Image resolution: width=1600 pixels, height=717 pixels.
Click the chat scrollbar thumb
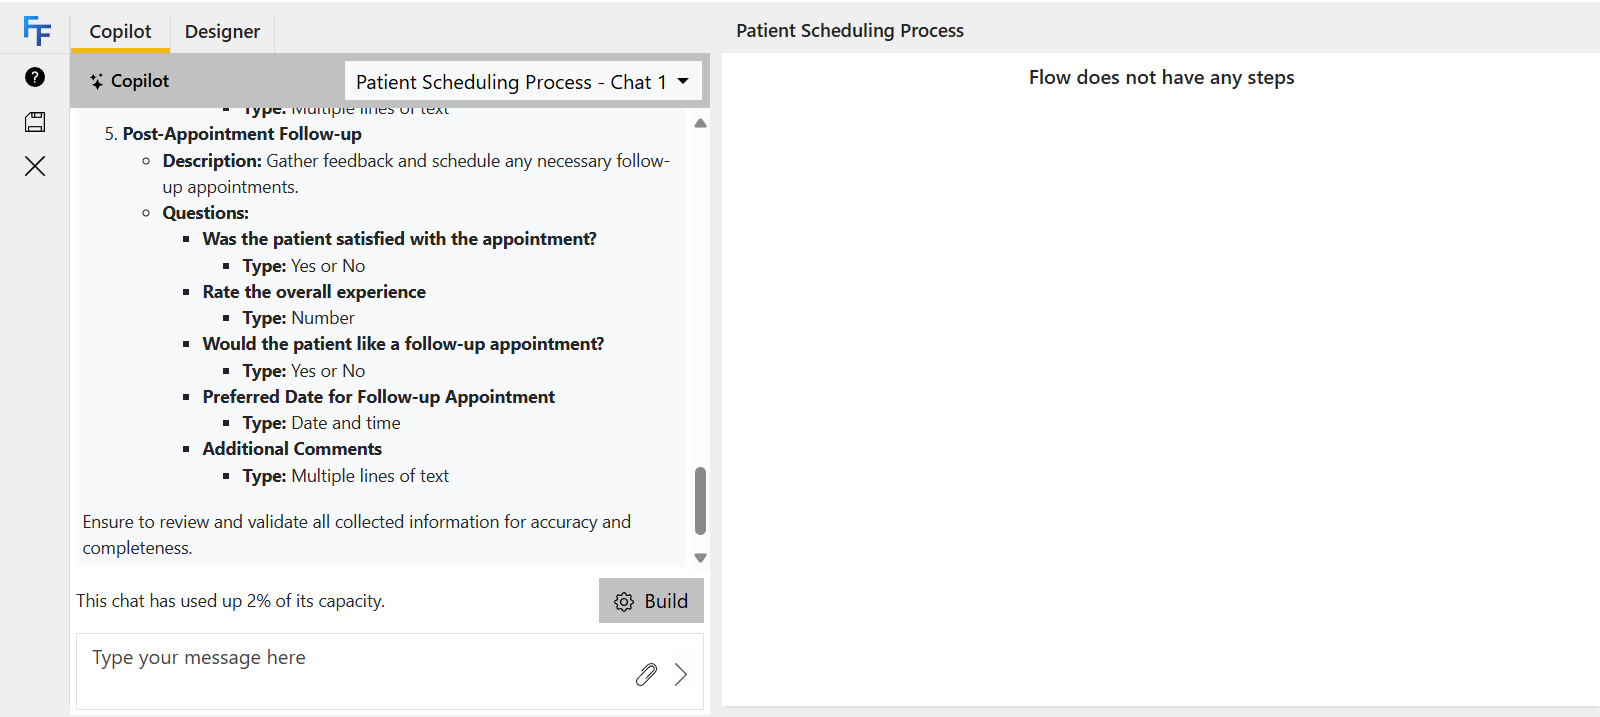click(700, 501)
